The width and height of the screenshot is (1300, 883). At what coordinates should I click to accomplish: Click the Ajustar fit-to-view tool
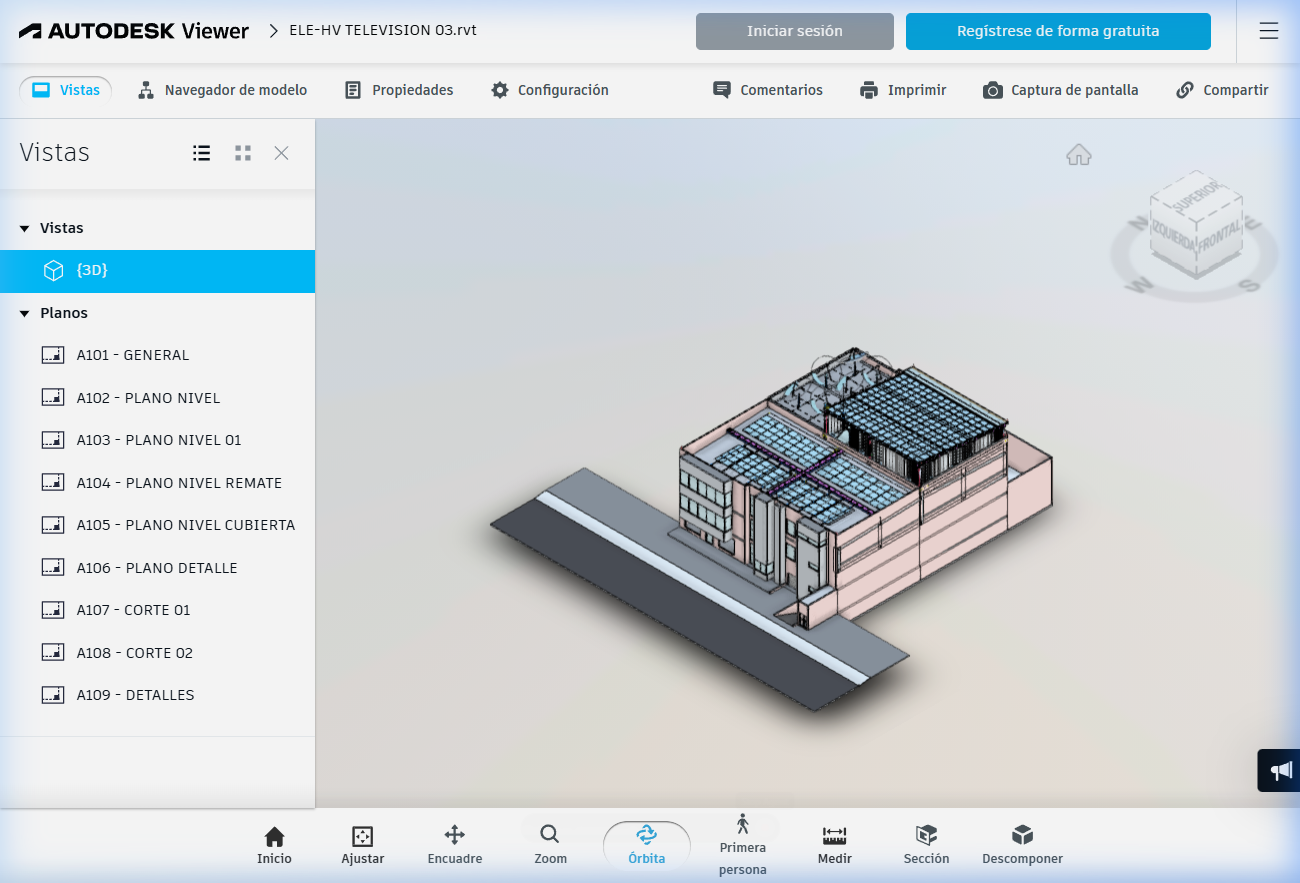click(362, 845)
